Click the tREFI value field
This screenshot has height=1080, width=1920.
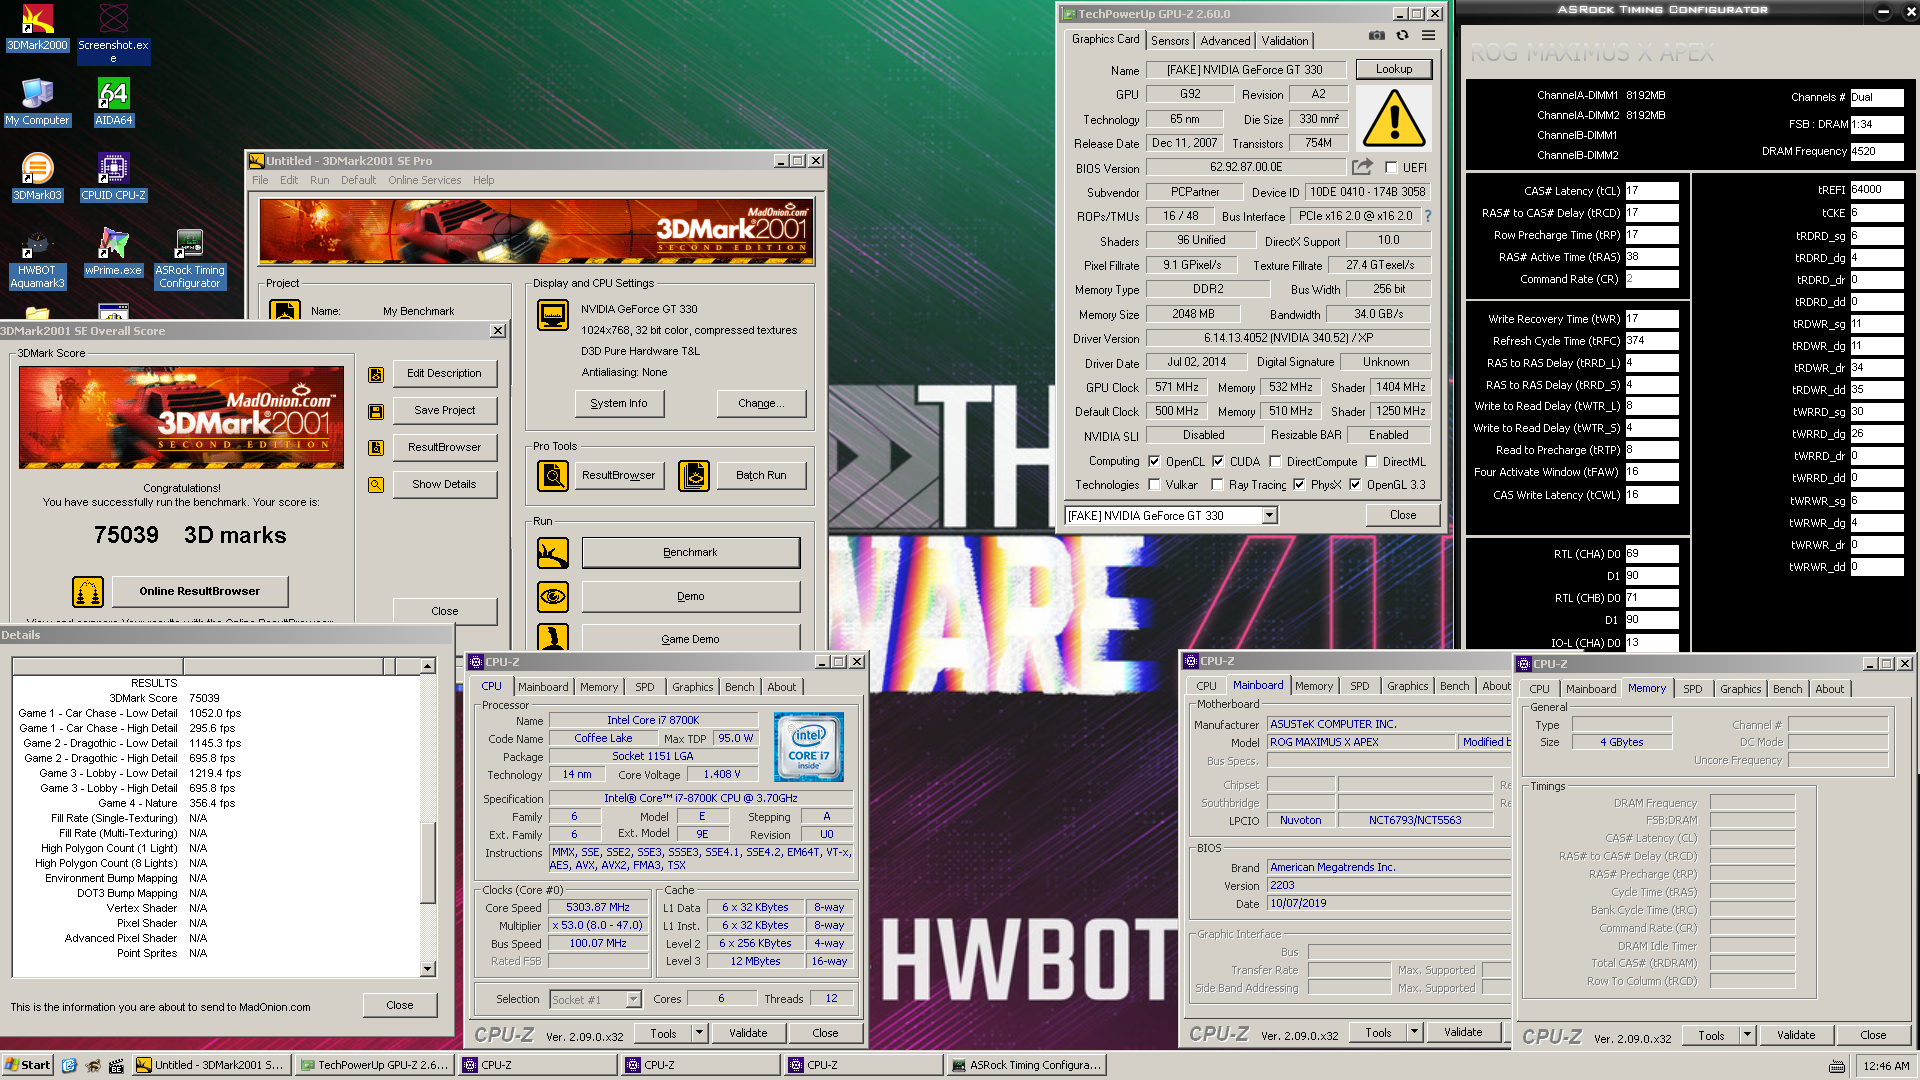(x=1877, y=190)
